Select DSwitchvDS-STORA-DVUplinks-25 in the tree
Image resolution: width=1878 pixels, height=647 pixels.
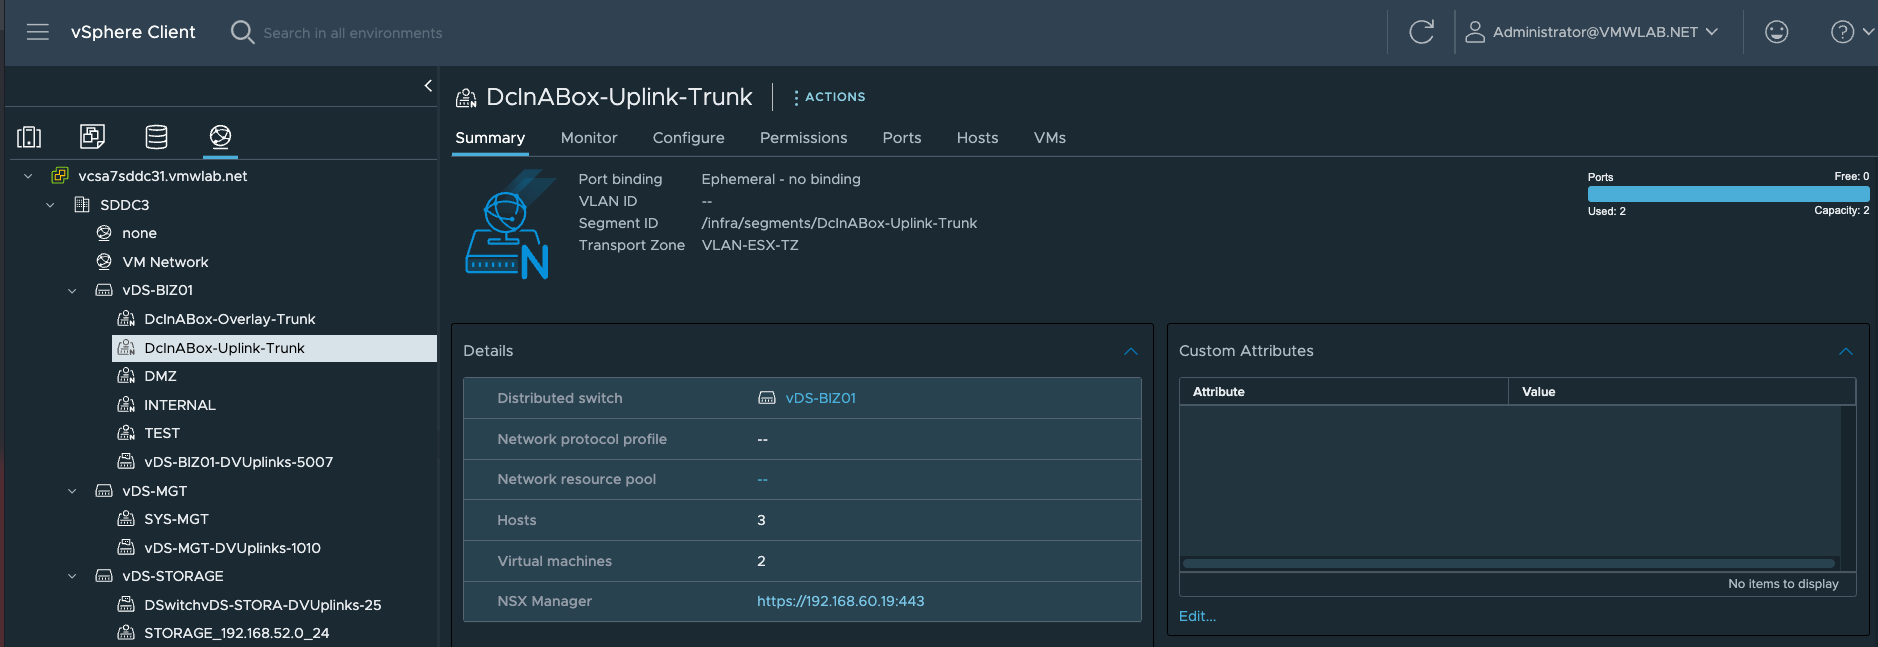point(263,605)
